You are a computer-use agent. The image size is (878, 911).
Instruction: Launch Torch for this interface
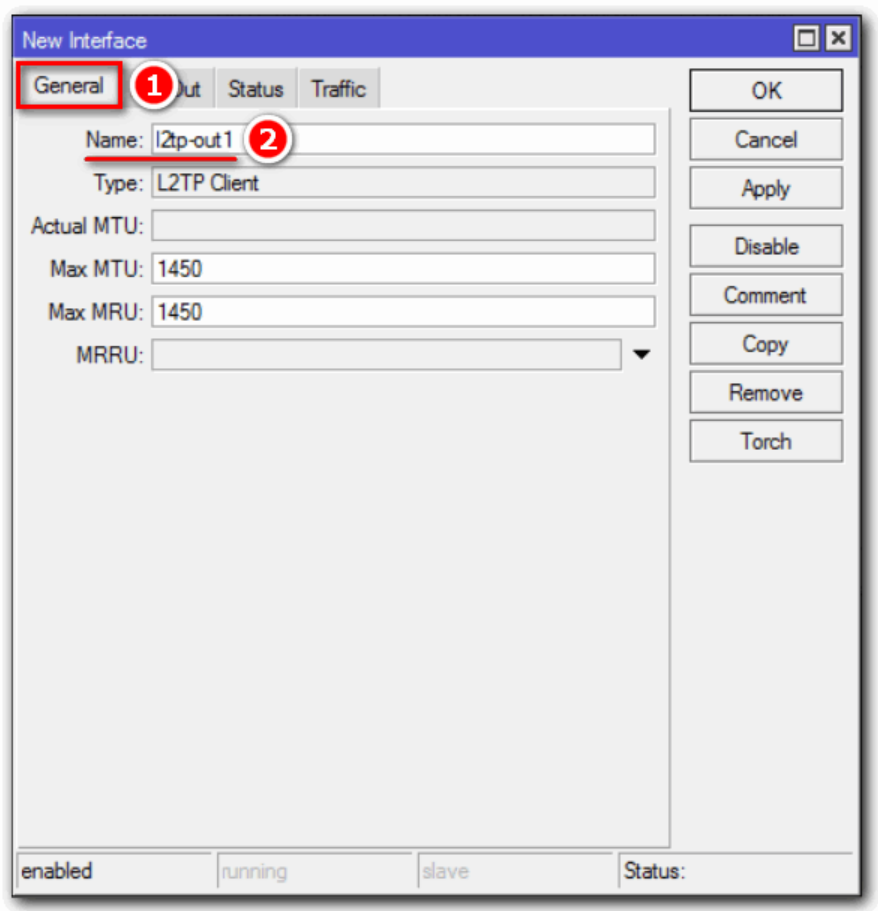pos(765,441)
